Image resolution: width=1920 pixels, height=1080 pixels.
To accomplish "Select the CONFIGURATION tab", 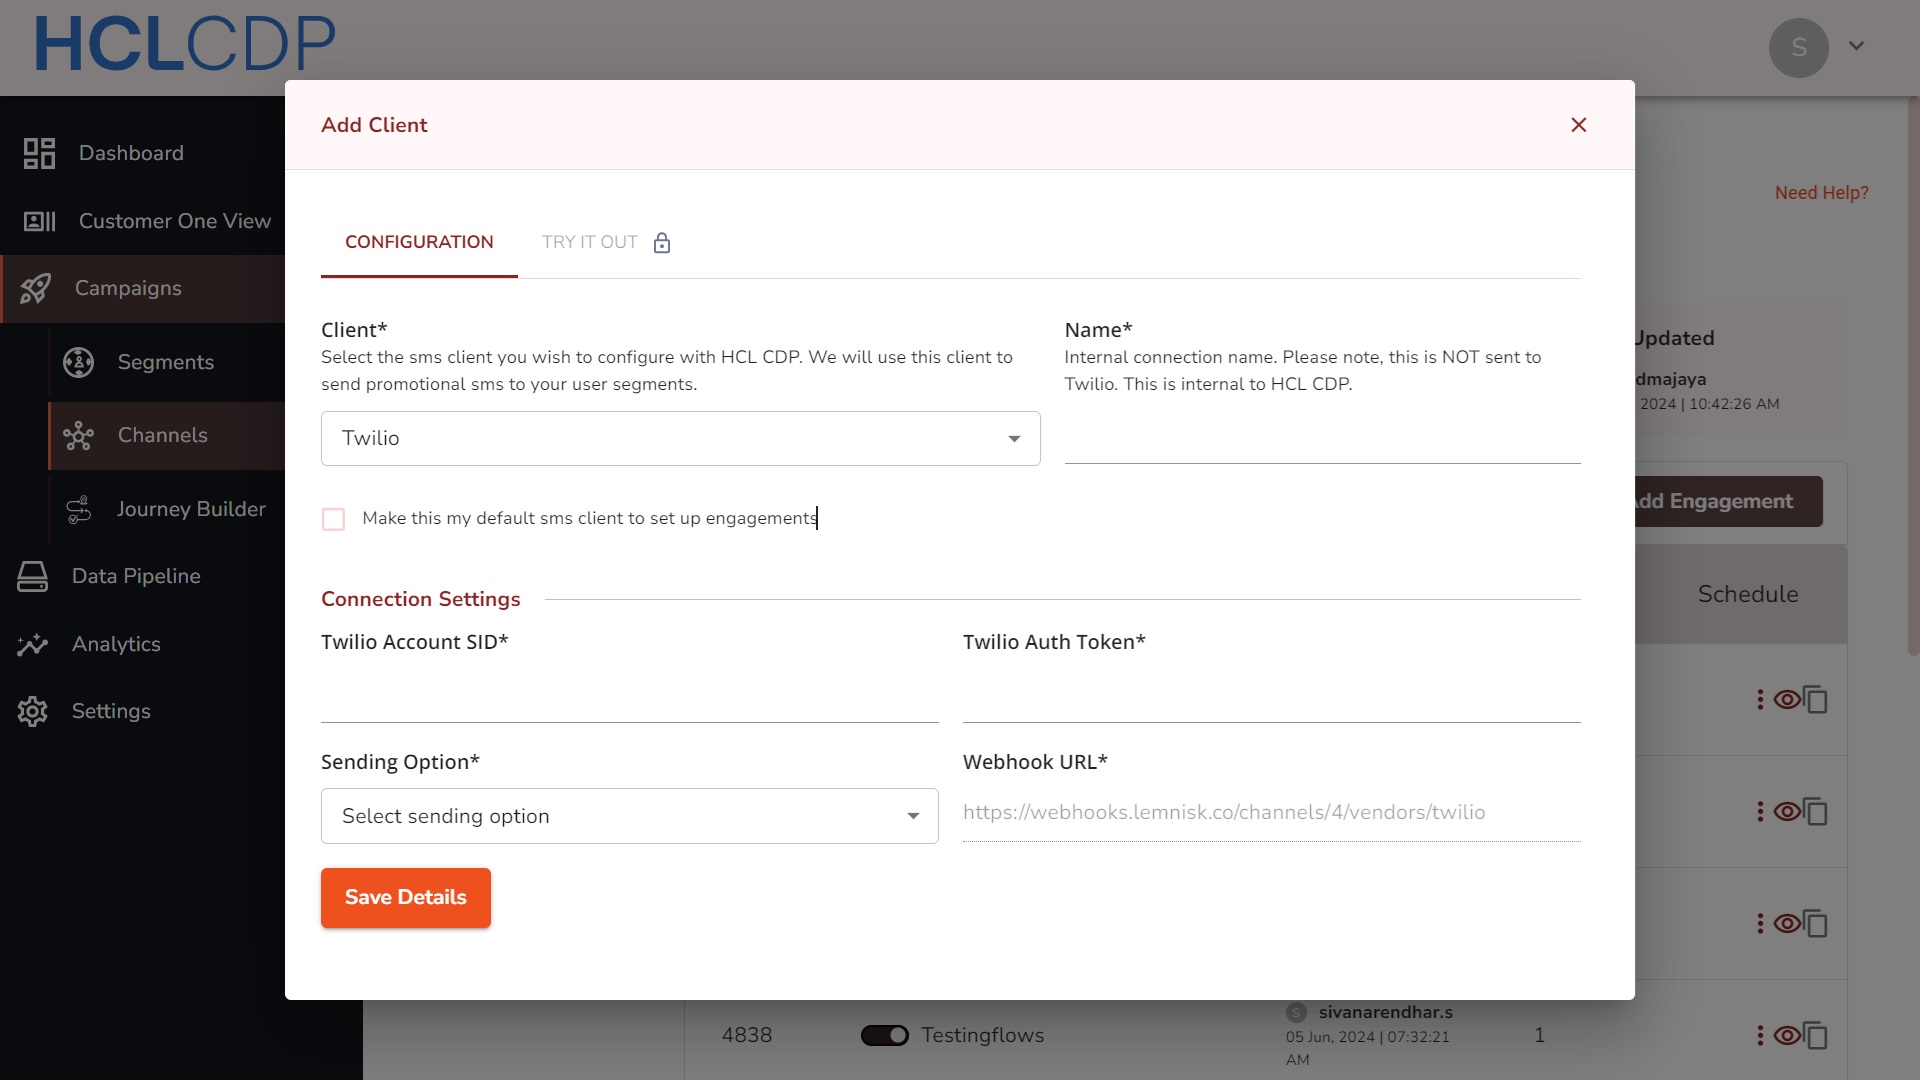I will [419, 242].
